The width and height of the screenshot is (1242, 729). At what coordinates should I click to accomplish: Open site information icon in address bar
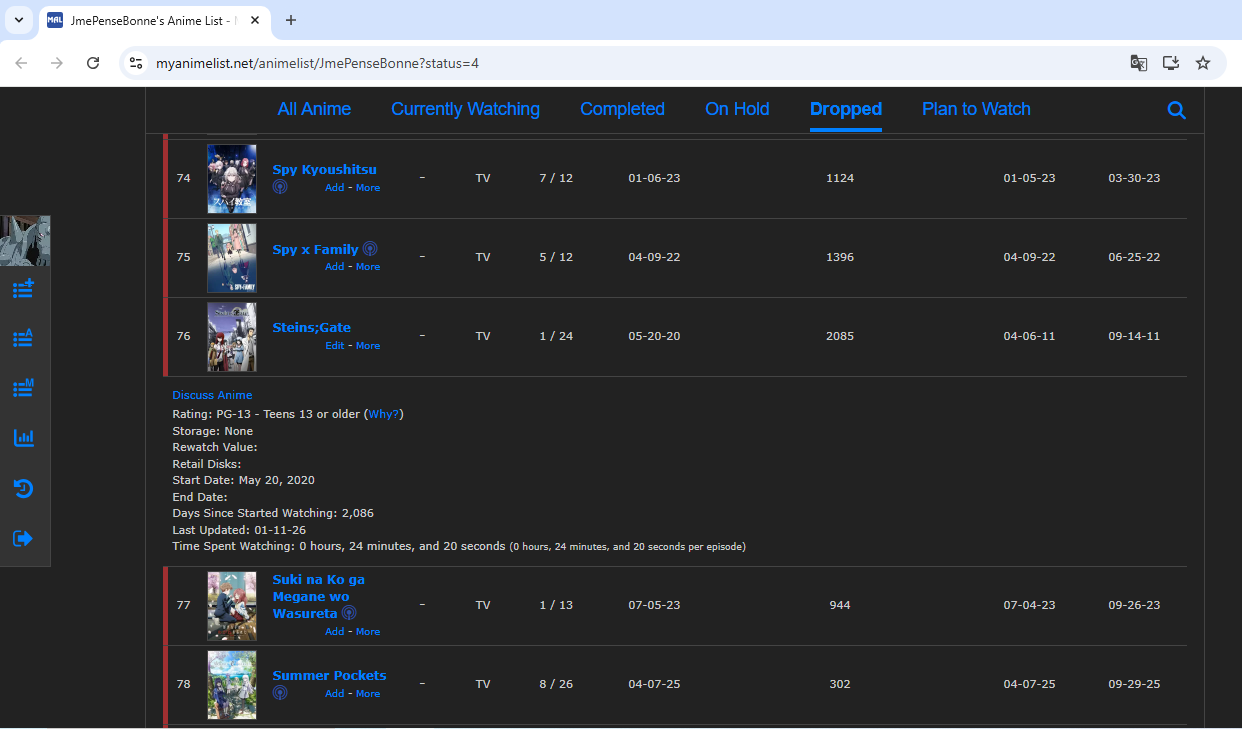(137, 63)
